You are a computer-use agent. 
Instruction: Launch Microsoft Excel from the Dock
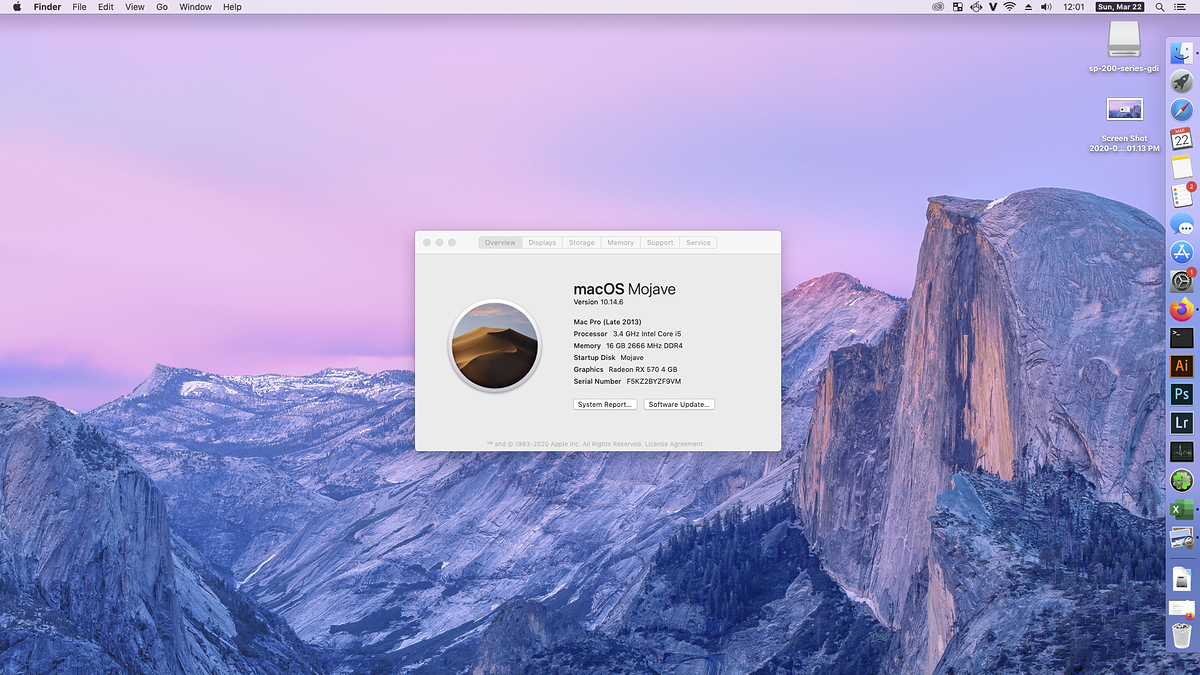pos(1182,509)
